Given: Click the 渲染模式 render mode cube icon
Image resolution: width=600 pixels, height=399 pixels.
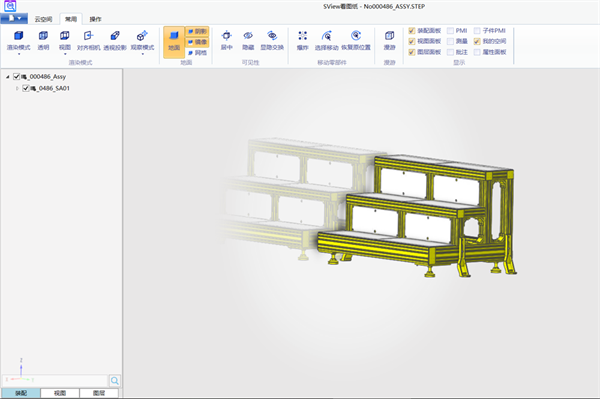Looking at the screenshot, I should [18, 36].
